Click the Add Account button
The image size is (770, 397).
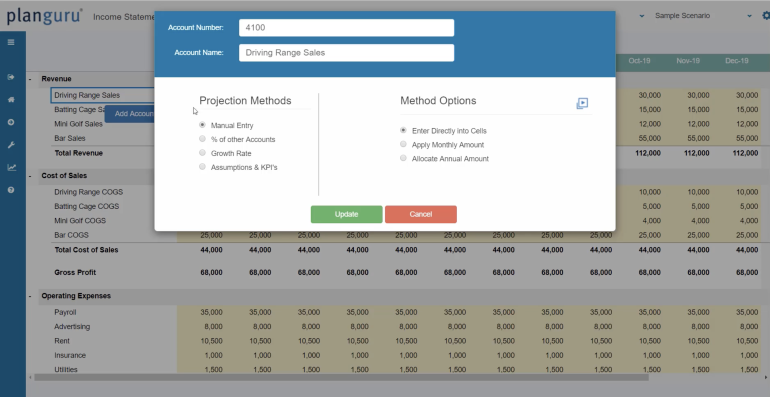(x=130, y=113)
